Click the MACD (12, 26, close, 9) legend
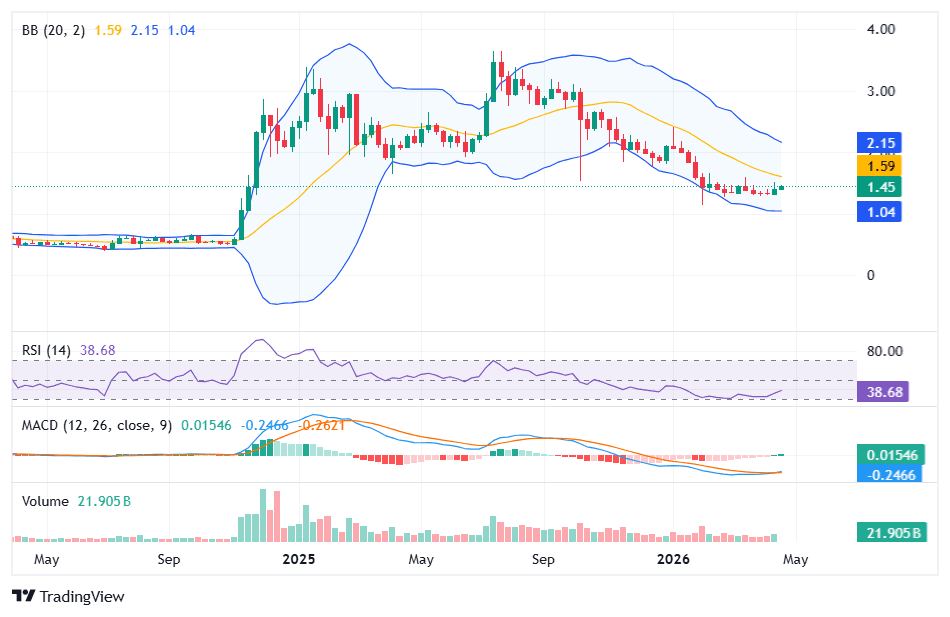The image size is (950, 617). pyautogui.click(x=96, y=425)
